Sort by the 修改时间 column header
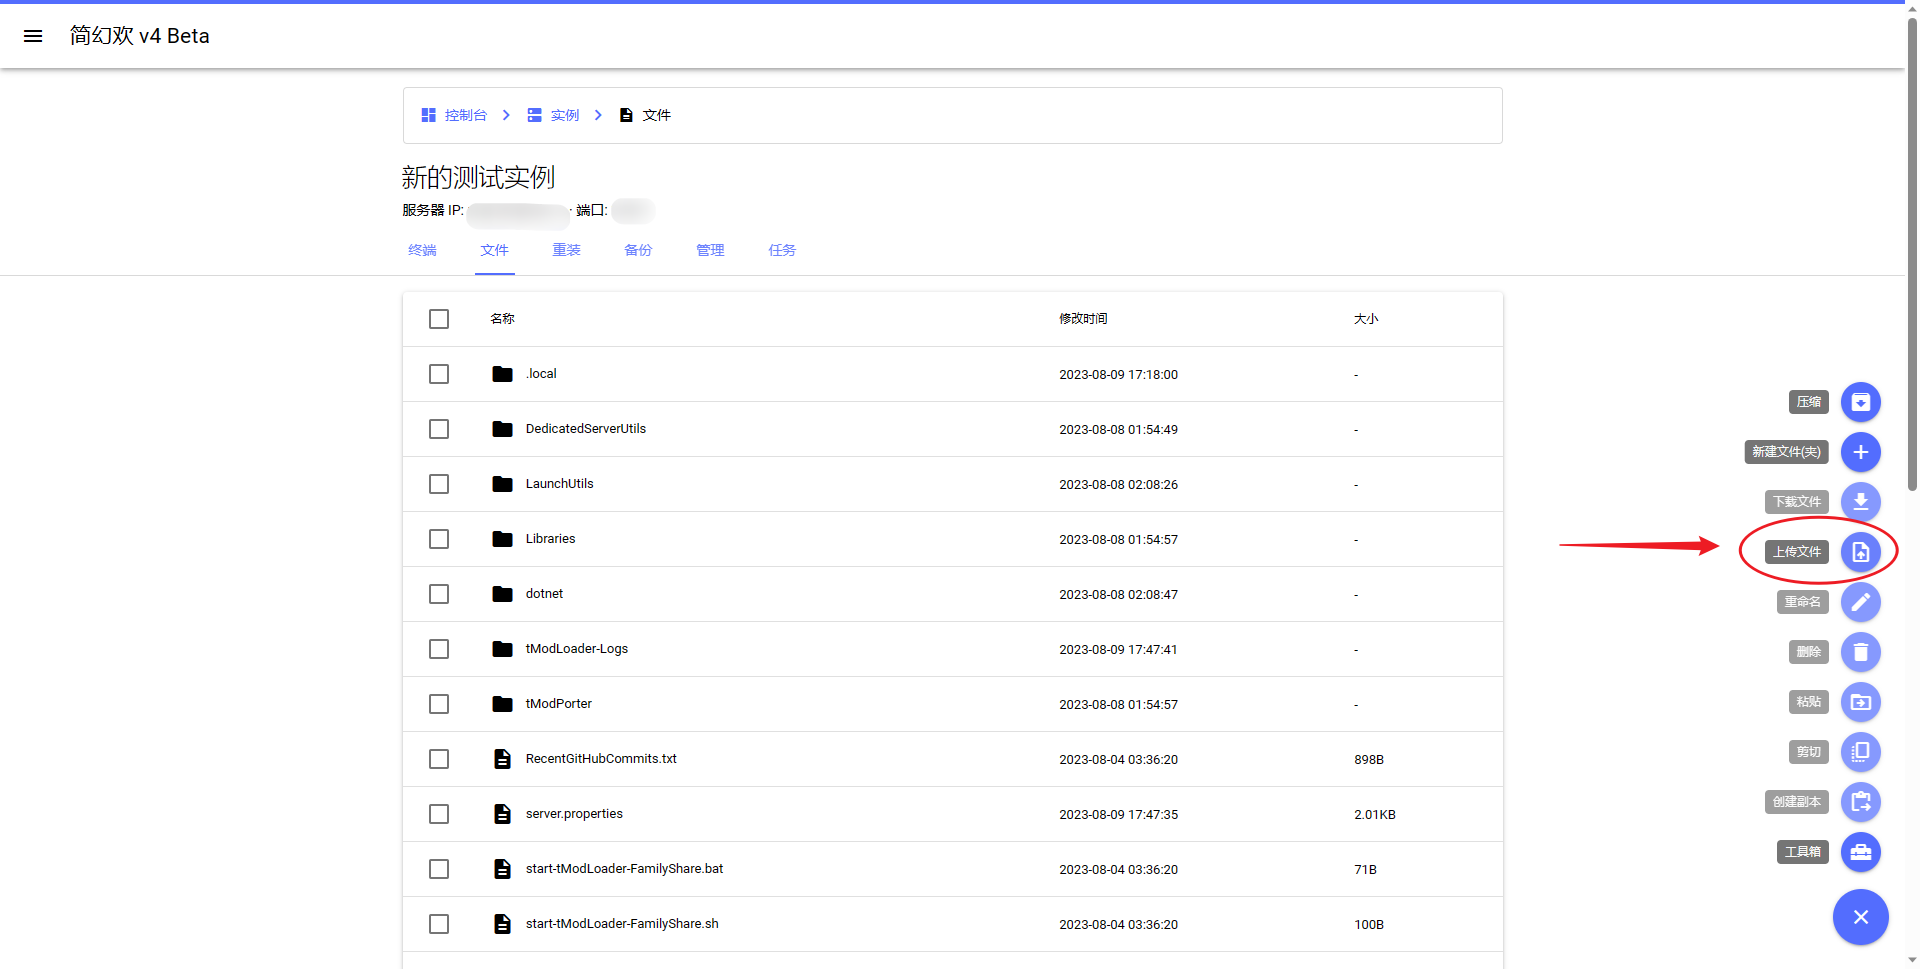Screen dimensions: 1920x969 click(1083, 319)
